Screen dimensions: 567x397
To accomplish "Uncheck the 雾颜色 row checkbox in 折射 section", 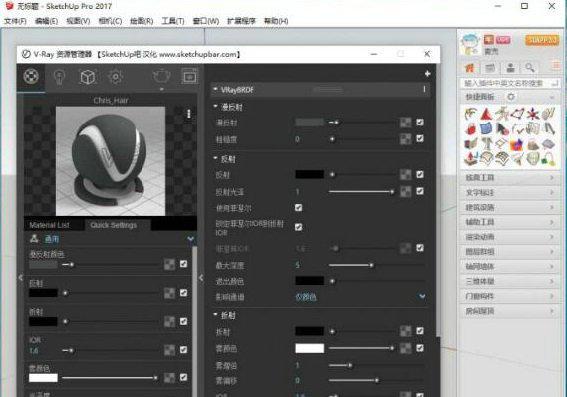I will (x=420, y=348).
